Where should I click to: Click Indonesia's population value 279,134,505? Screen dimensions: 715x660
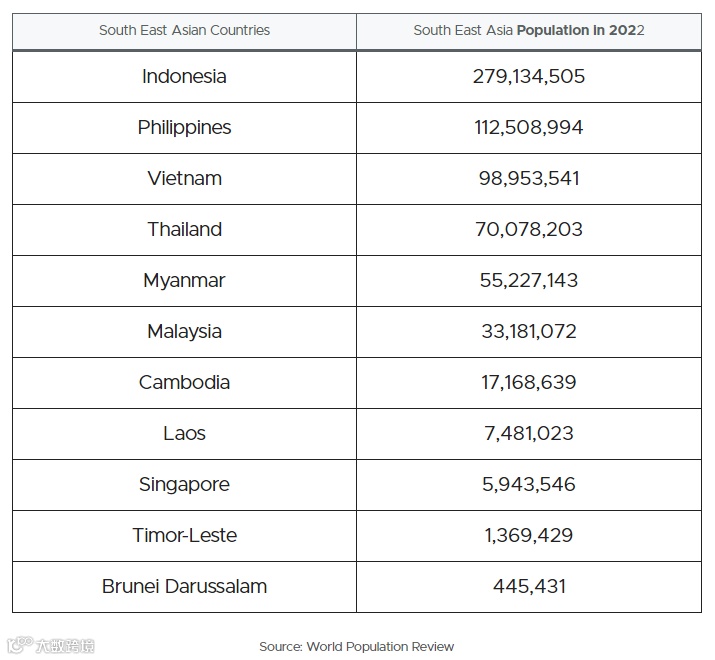click(x=528, y=76)
